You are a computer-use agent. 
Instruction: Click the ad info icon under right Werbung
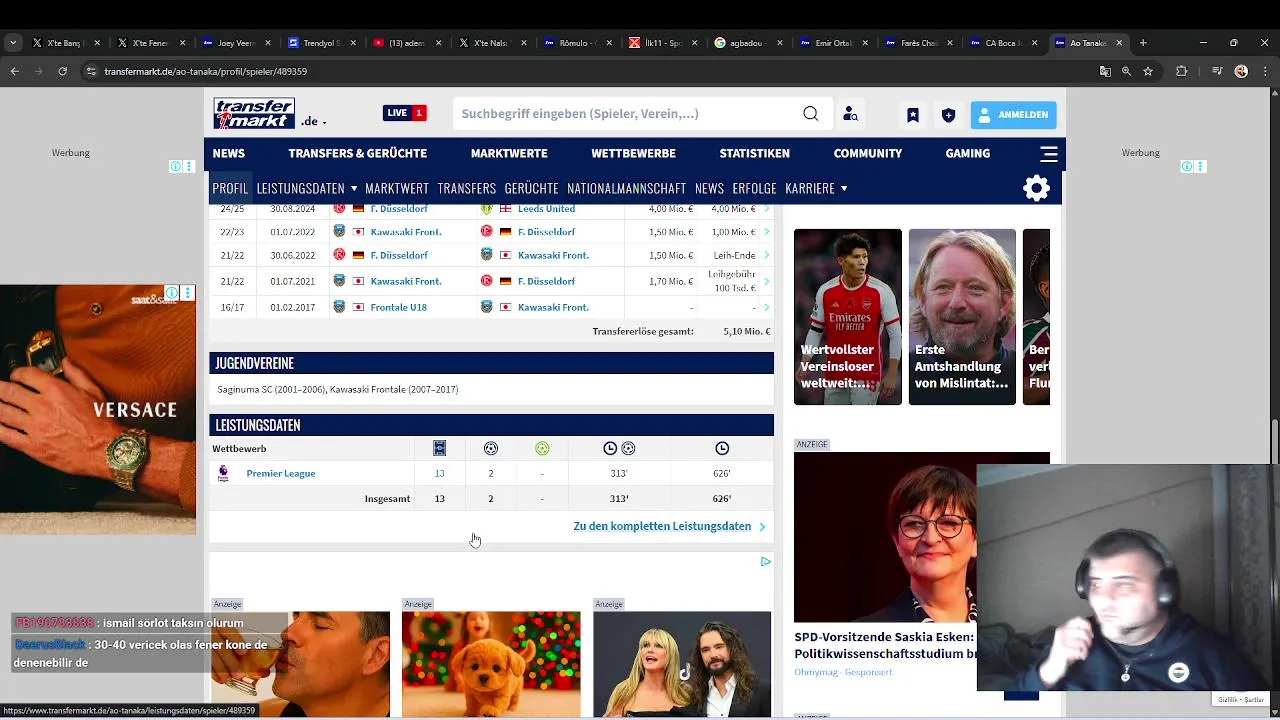pos(1187,166)
